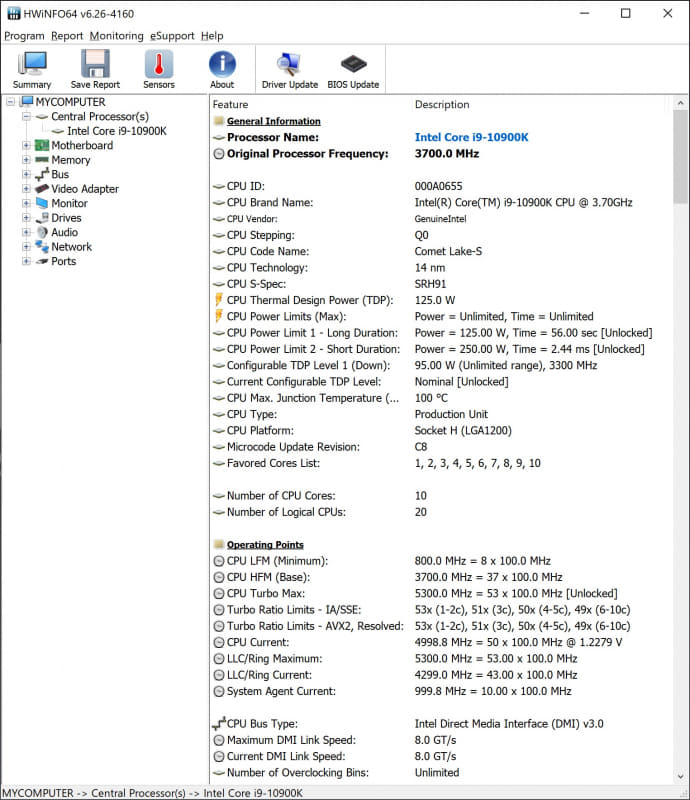The image size is (690, 800).
Task: Select Number of Overclocking Bins row
Action: [441, 772]
